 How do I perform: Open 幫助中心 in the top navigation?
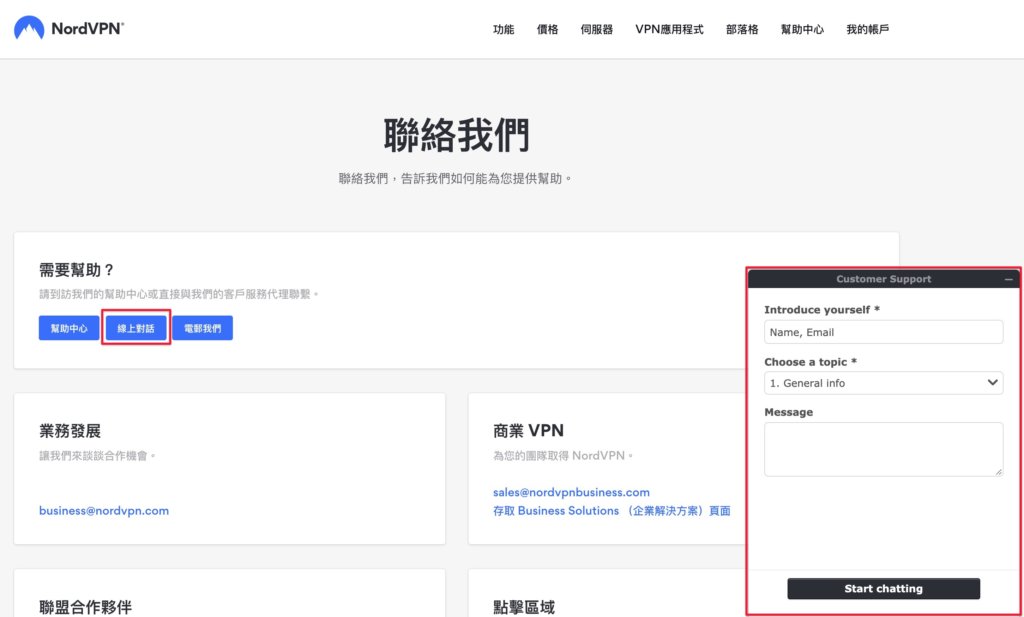[x=802, y=29]
